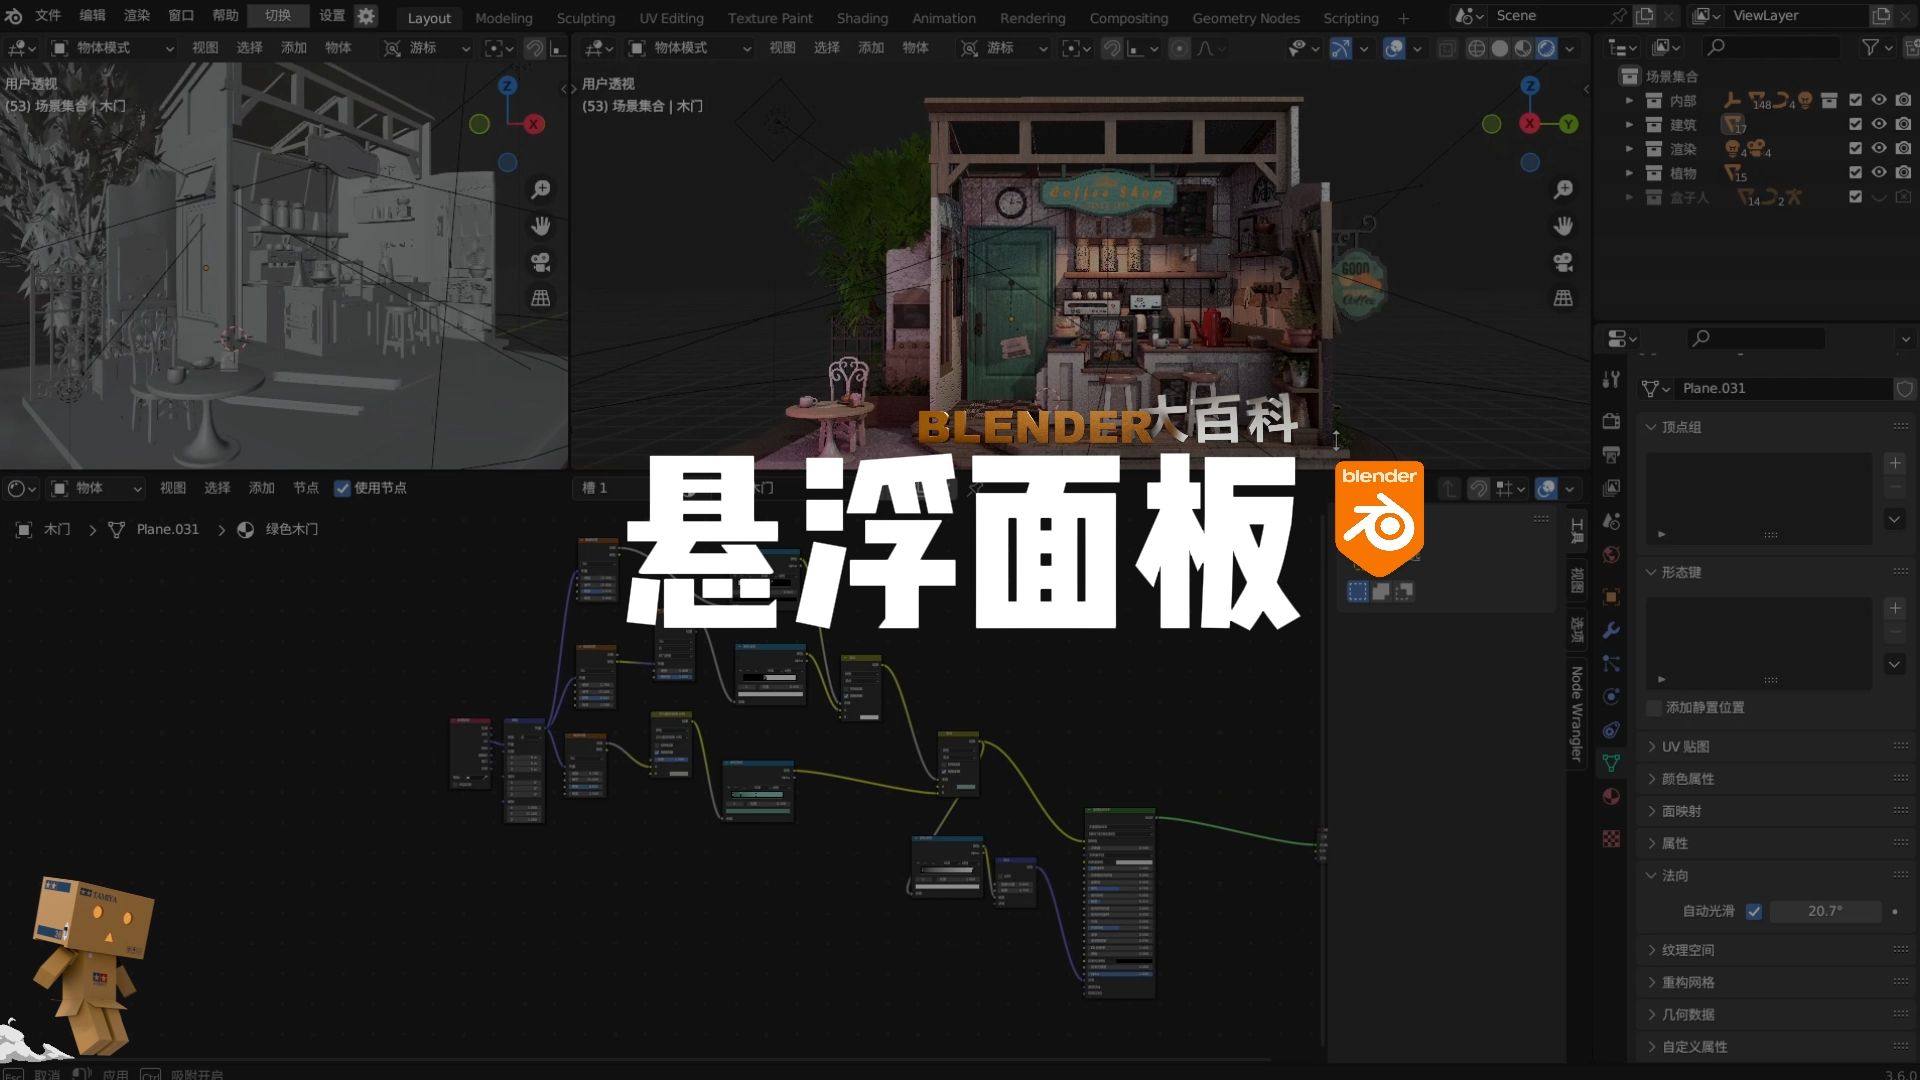Click the Blender logo menu icon
This screenshot has height=1080, width=1920.
[x=14, y=16]
